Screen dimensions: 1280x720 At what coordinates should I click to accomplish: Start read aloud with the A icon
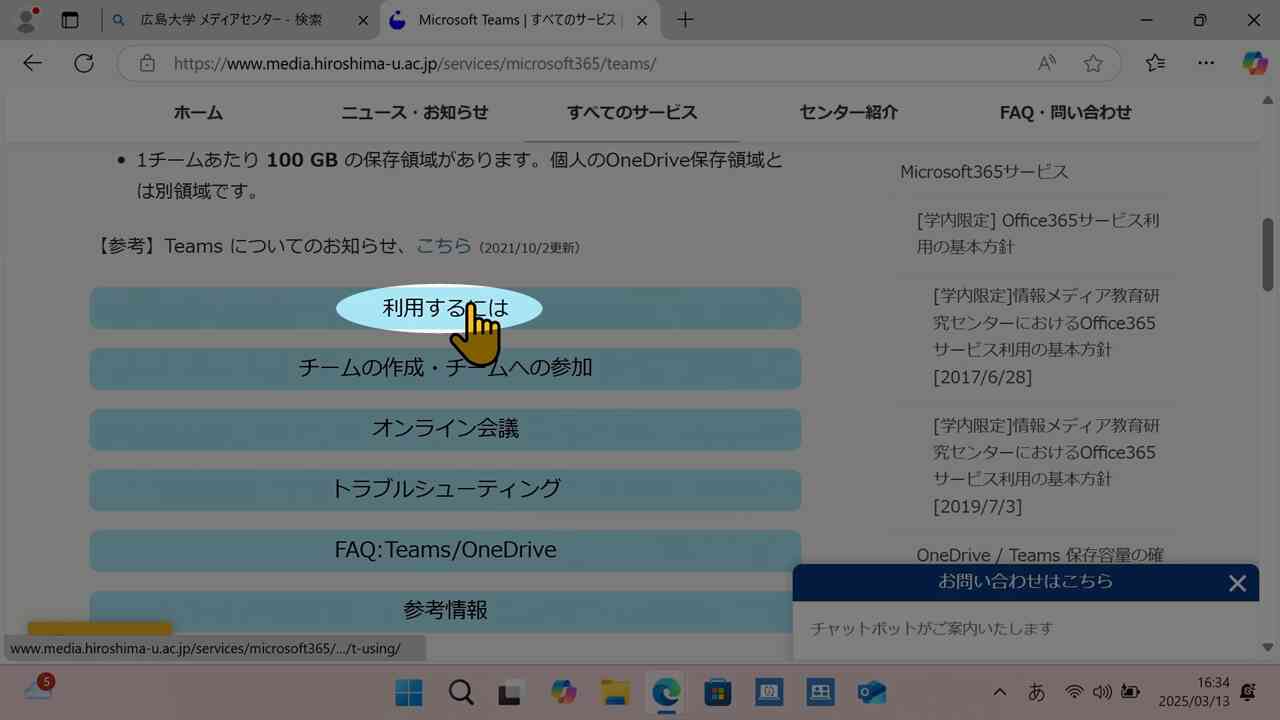pos(1046,63)
